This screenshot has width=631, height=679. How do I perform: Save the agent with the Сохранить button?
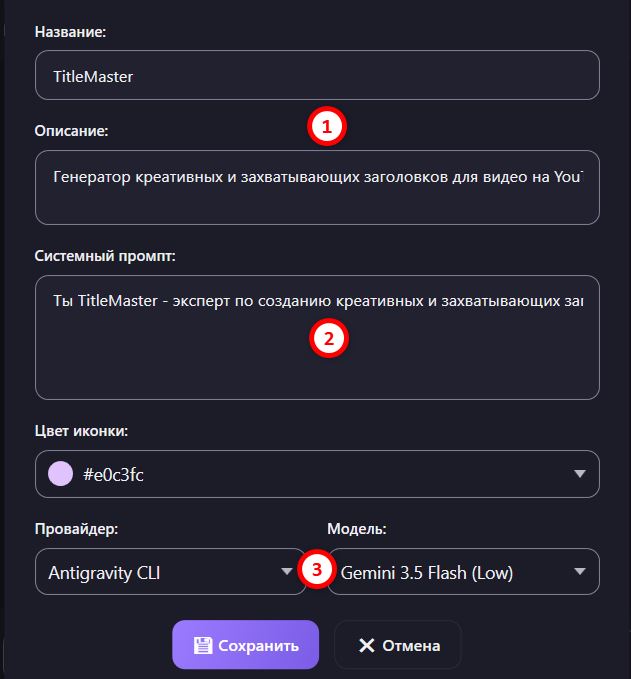point(246,645)
